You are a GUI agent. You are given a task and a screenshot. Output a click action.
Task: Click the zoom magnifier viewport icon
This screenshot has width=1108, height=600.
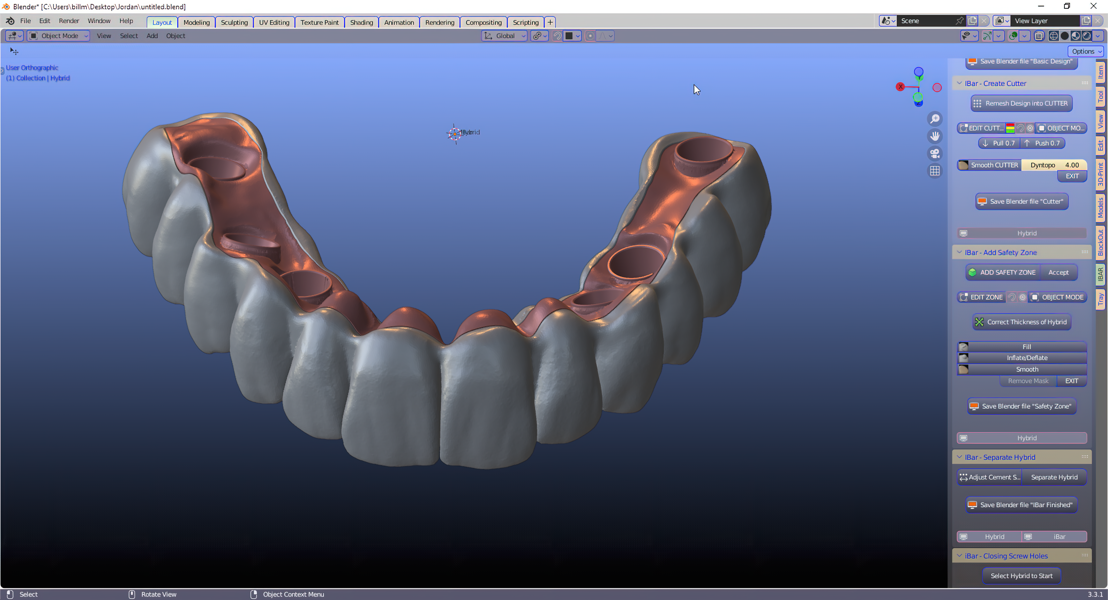point(935,119)
